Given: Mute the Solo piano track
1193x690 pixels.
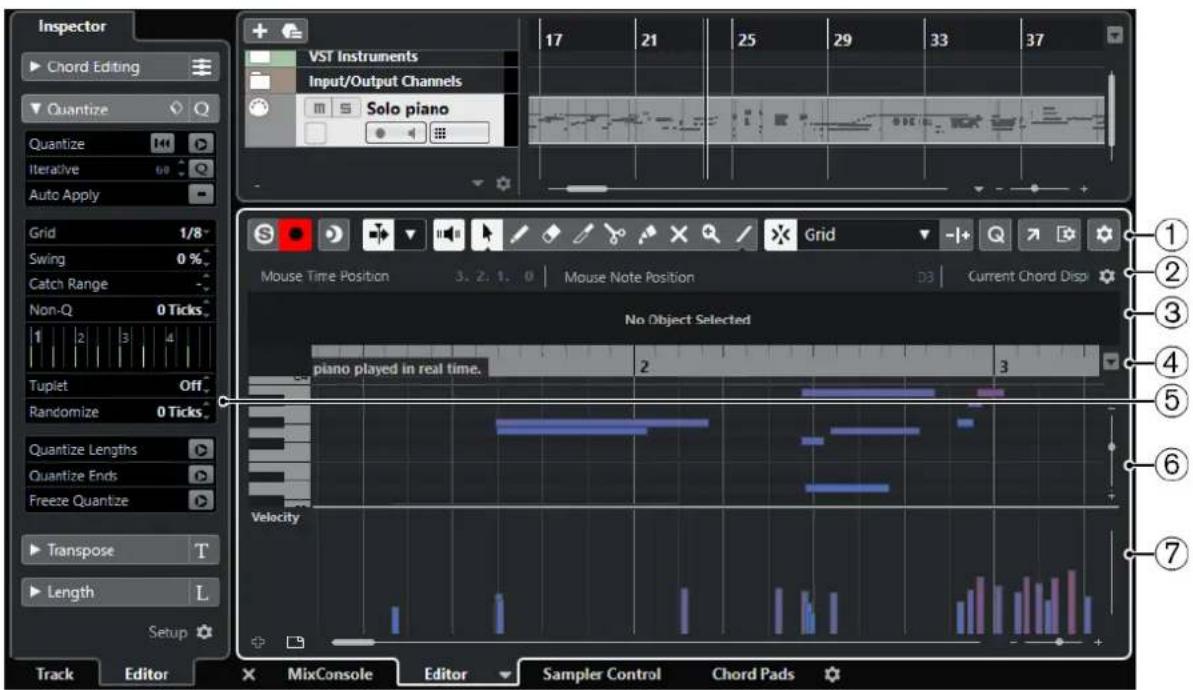Looking at the screenshot, I should click(319, 109).
